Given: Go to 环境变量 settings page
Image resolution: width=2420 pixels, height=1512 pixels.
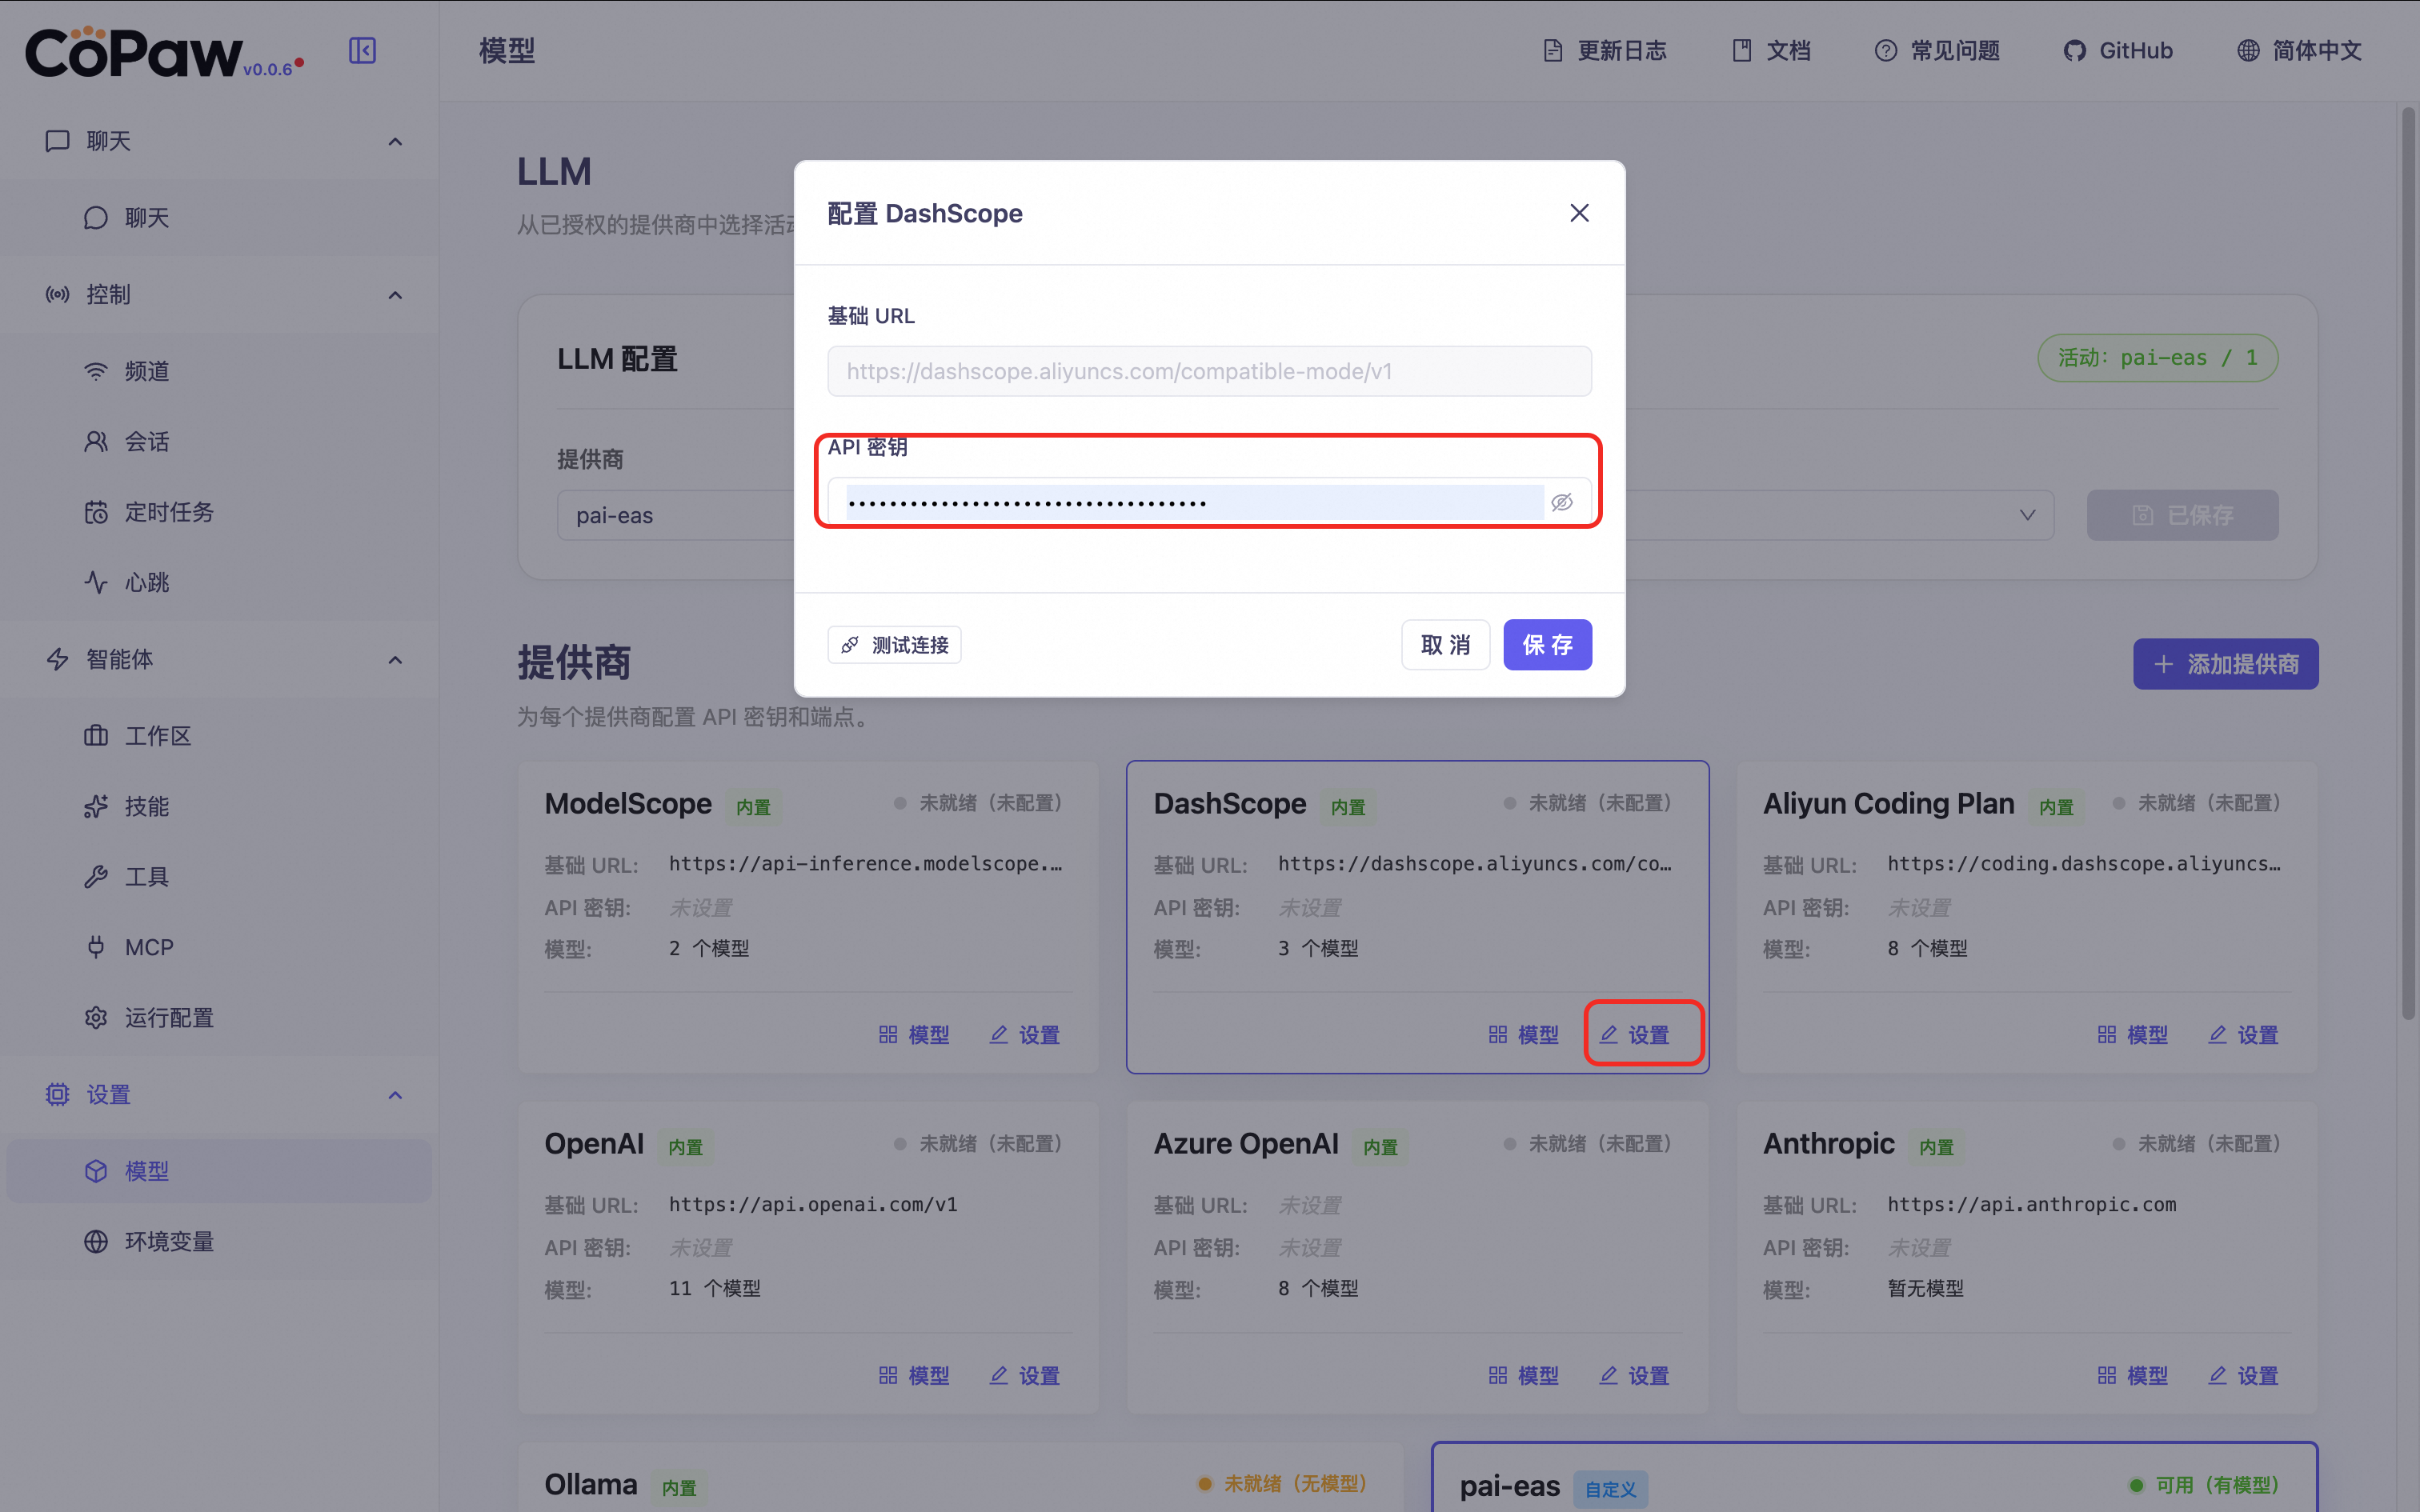Looking at the screenshot, I should (x=168, y=1241).
